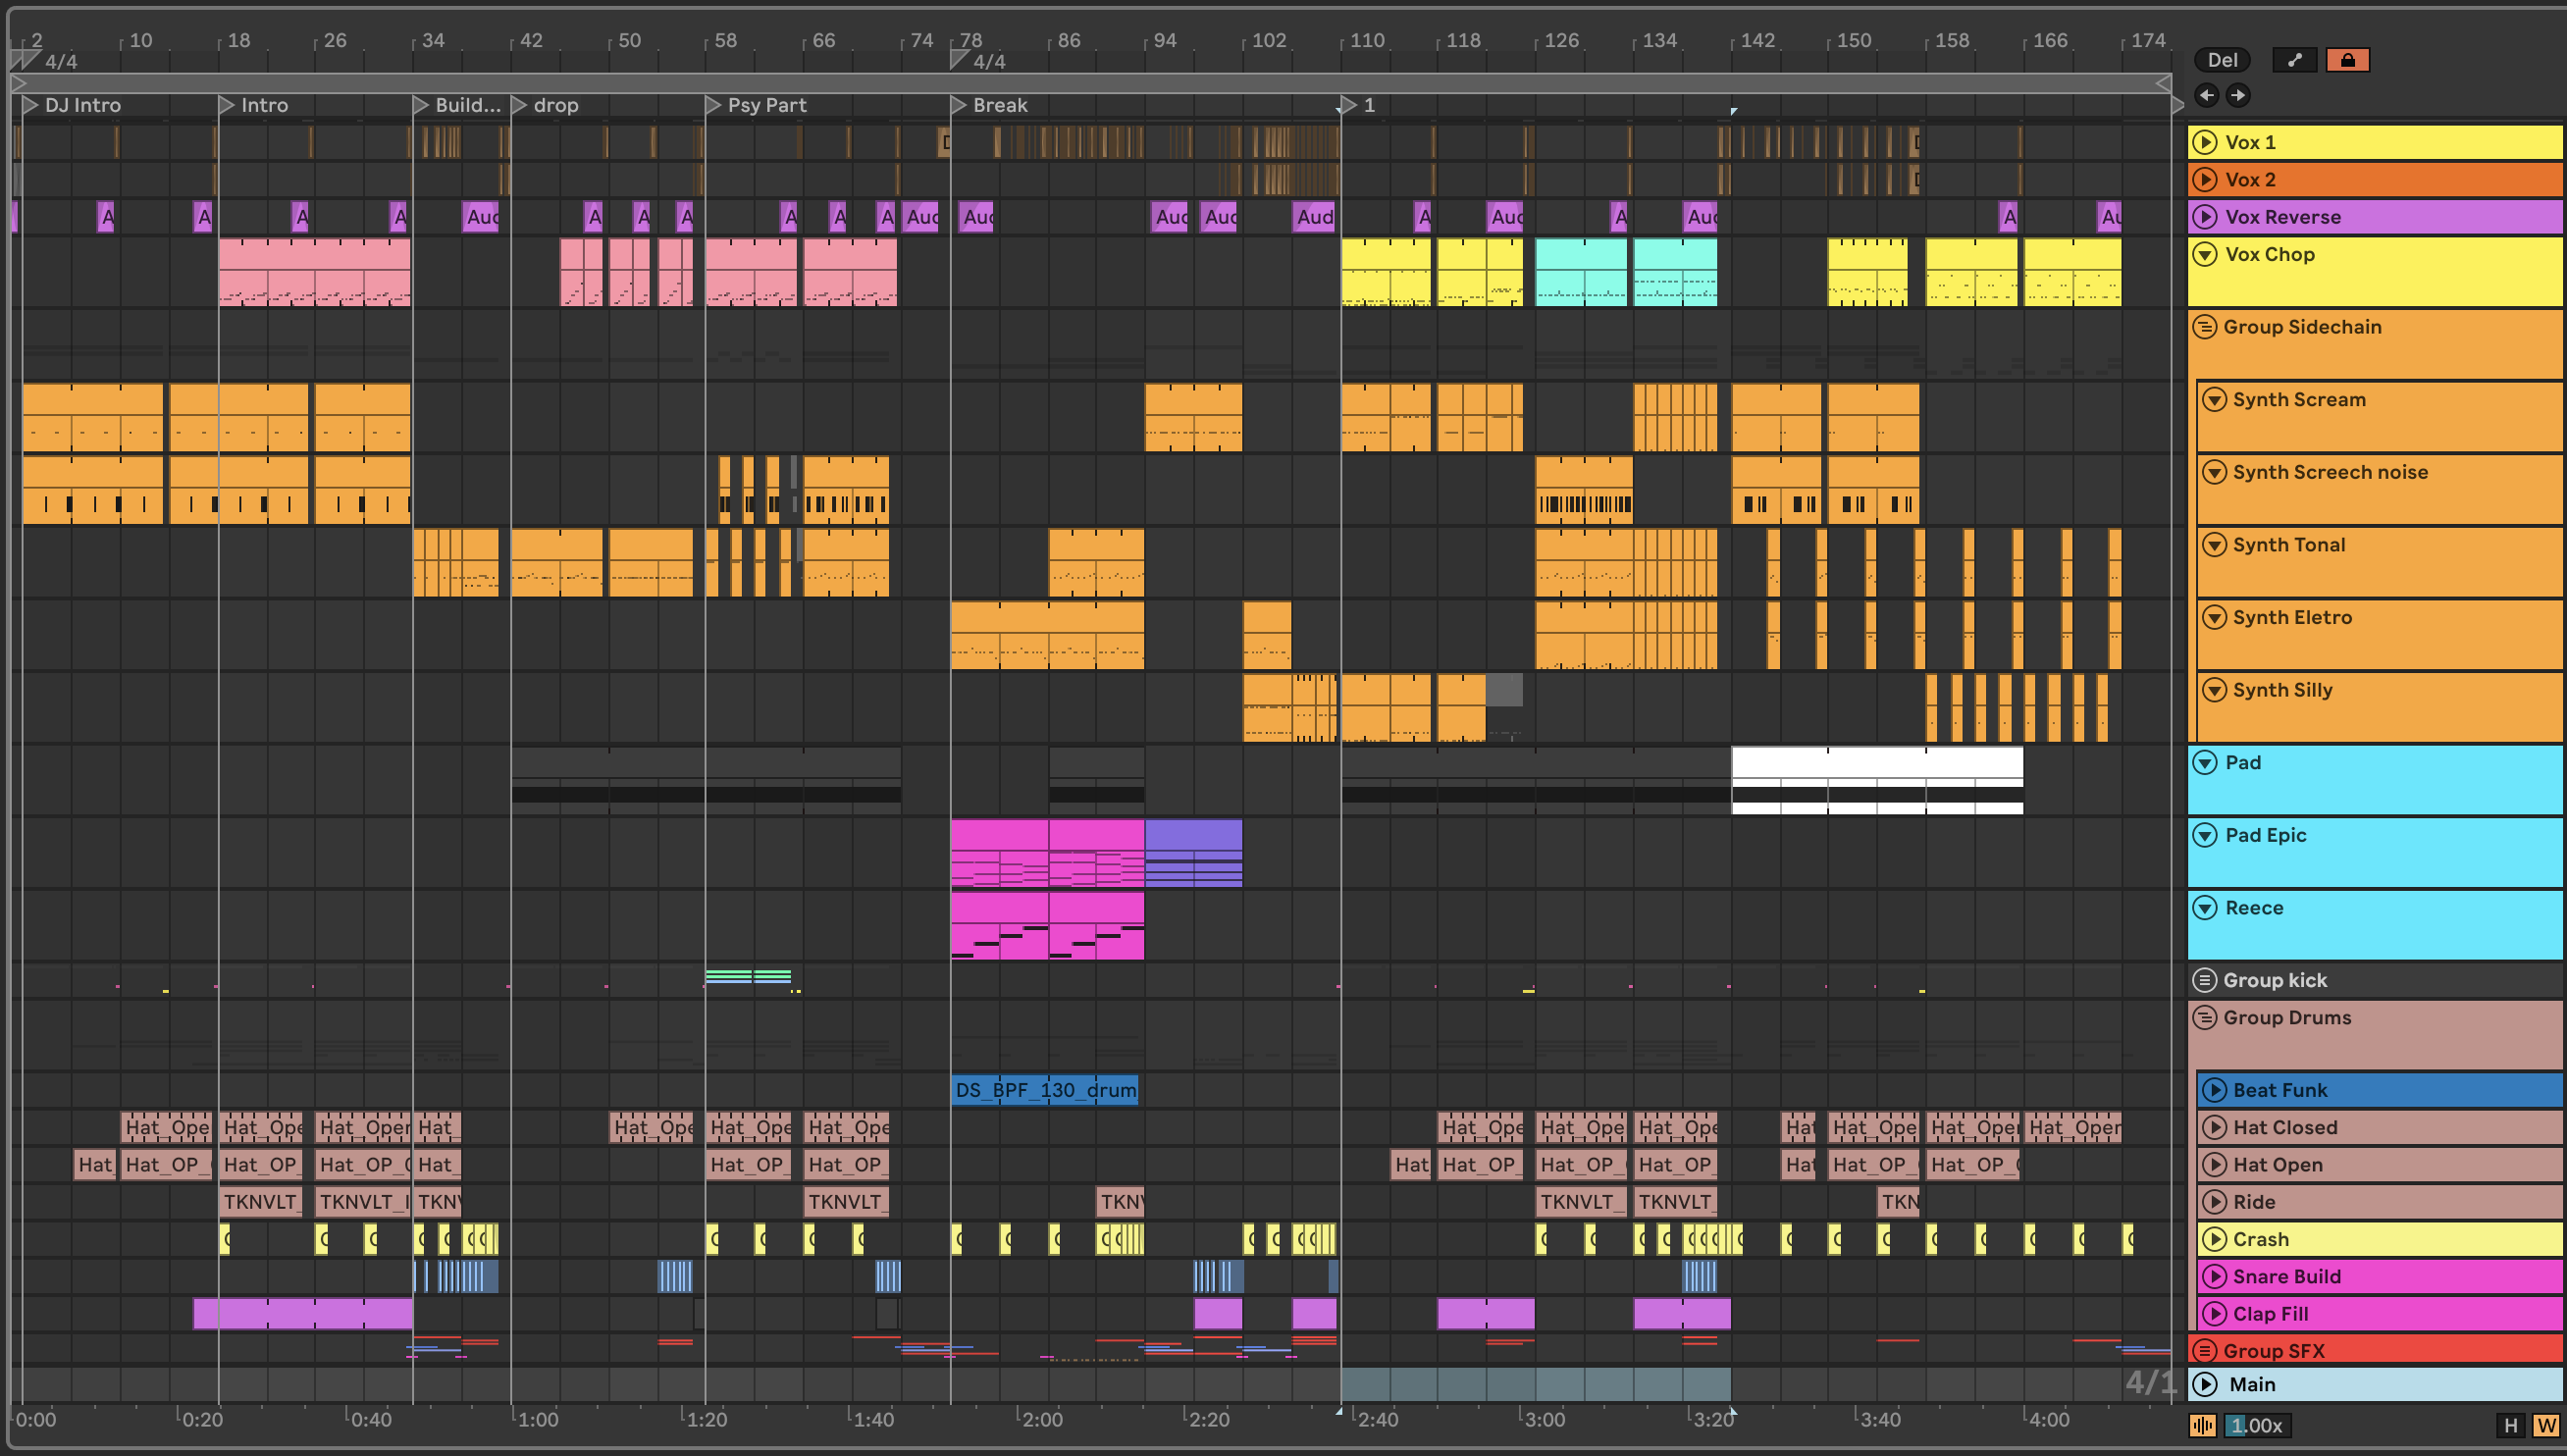Select the DS_BPF_130_drum clip
Image resolution: width=2567 pixels, height=1456 pixels.
pos(1044,1090)
